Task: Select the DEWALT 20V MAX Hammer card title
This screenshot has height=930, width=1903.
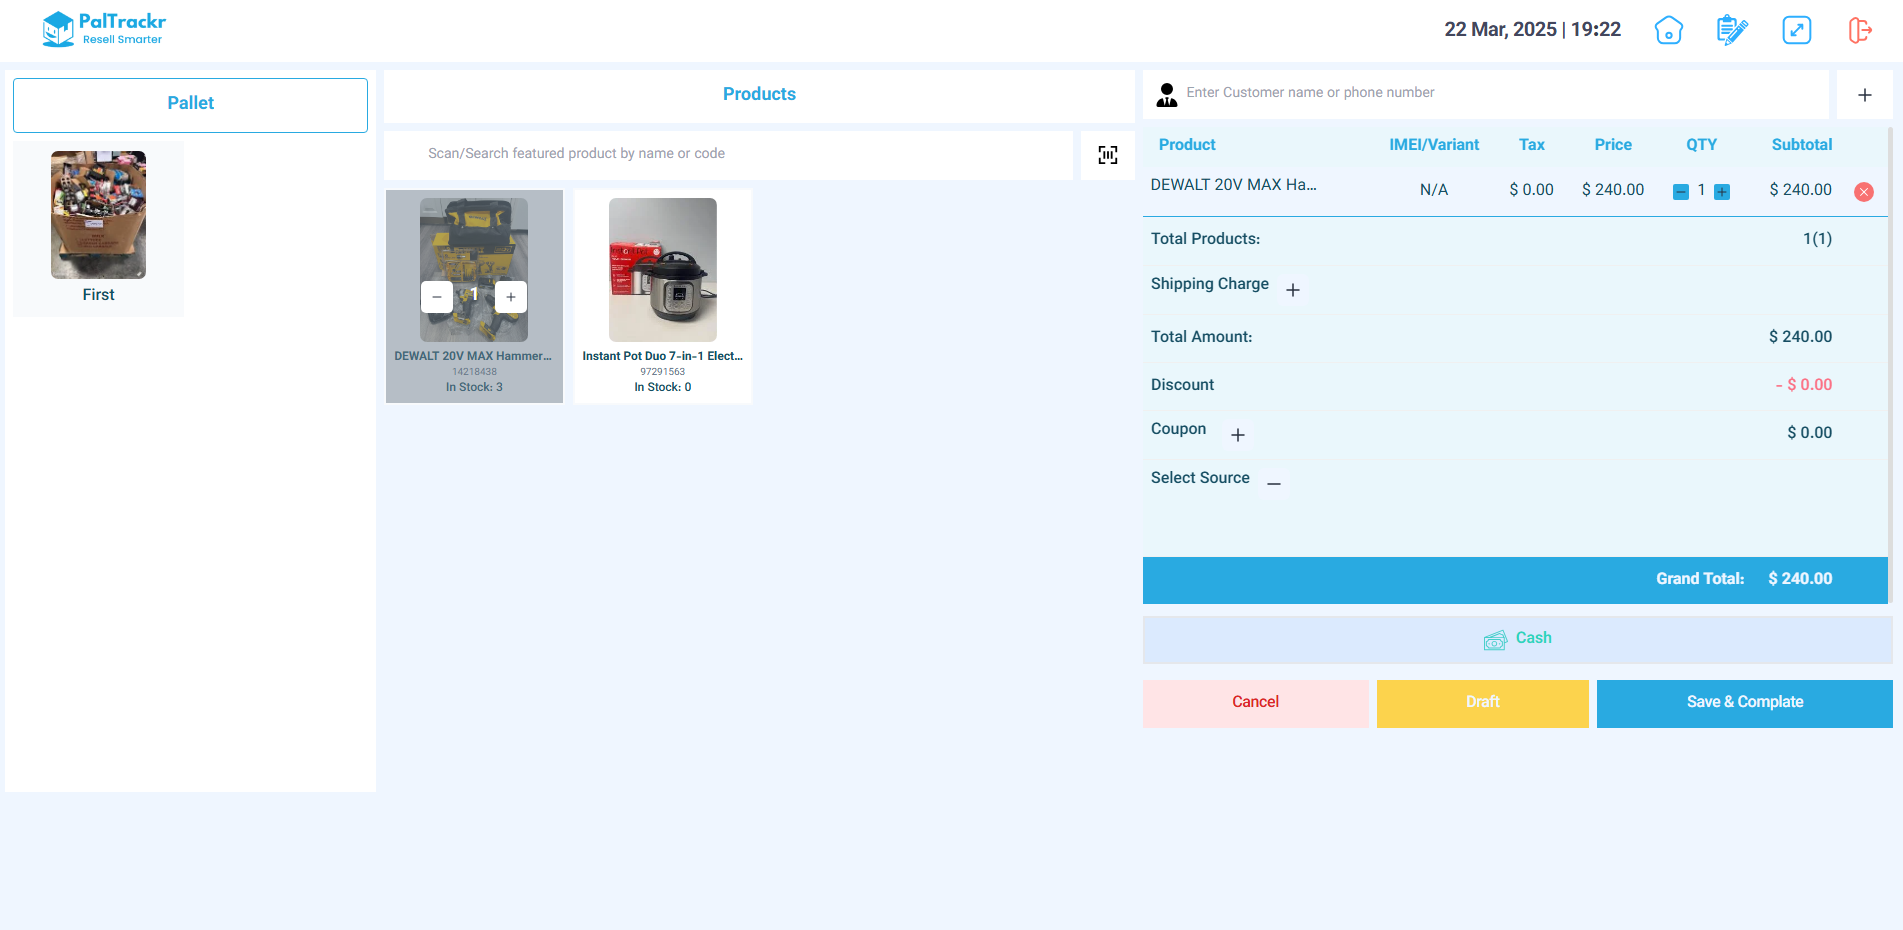Action: coord(473,356)
